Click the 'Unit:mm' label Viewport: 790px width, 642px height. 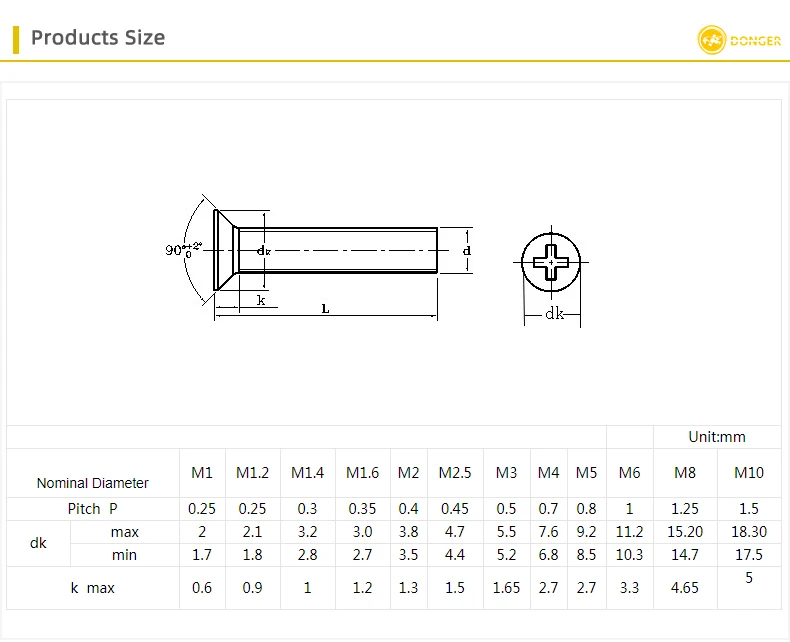716,437
